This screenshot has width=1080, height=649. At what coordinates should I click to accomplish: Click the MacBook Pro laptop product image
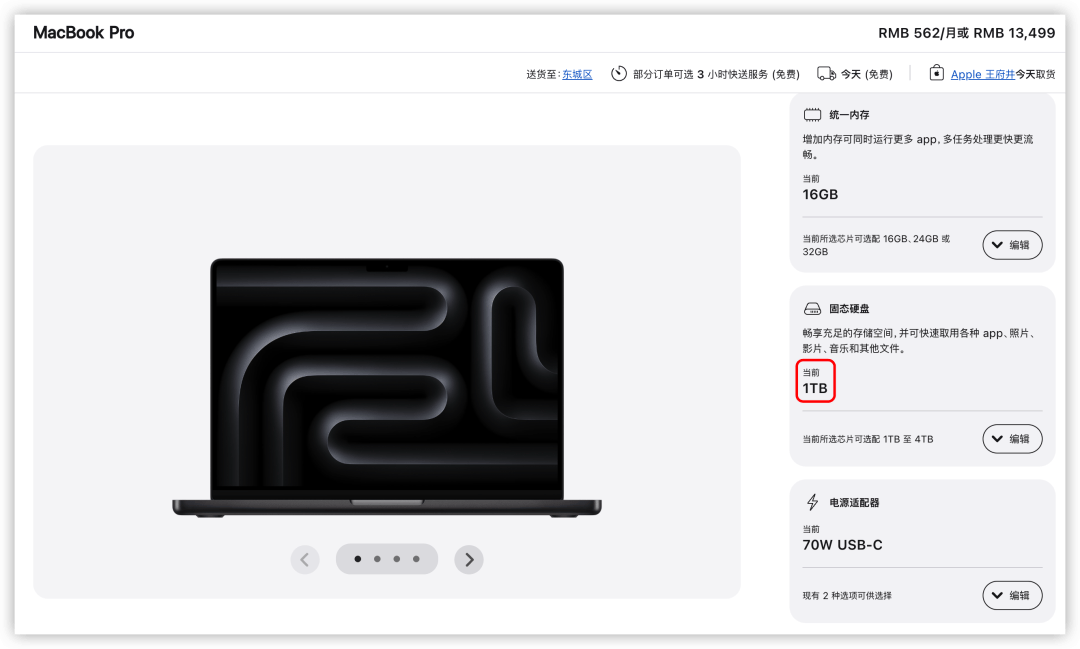pyautogui.click(x=387, y=387)
